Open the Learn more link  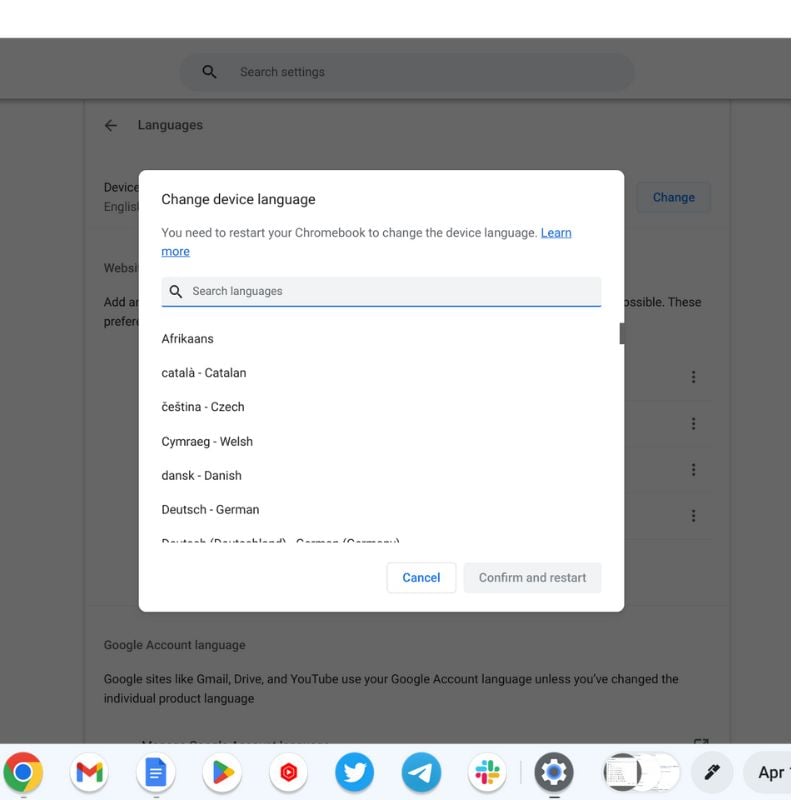pyautogui.click(x=556, y=232)
